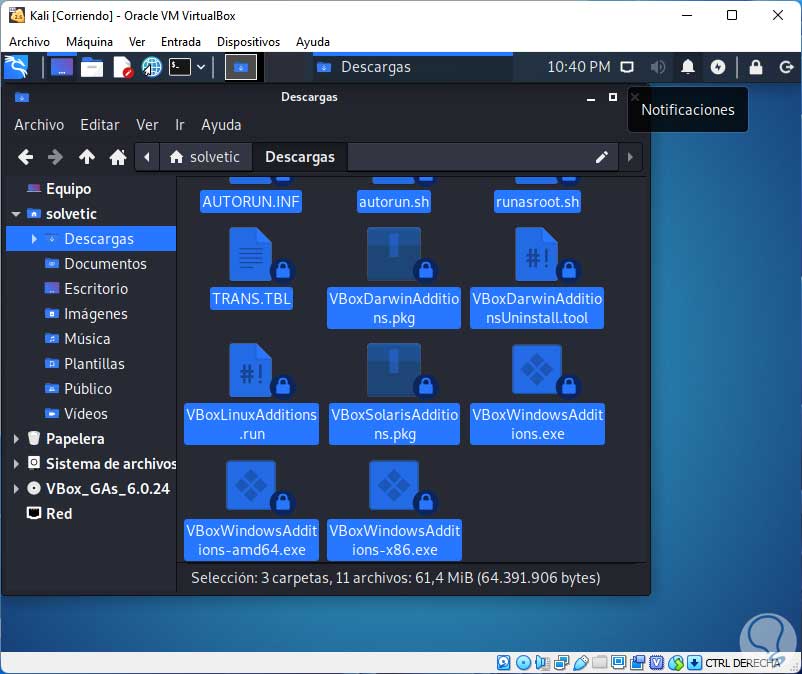Viewport: 802px width, 674px height.
Task: Open the text editor launcher in panel
Action: [x=123, y=67]
